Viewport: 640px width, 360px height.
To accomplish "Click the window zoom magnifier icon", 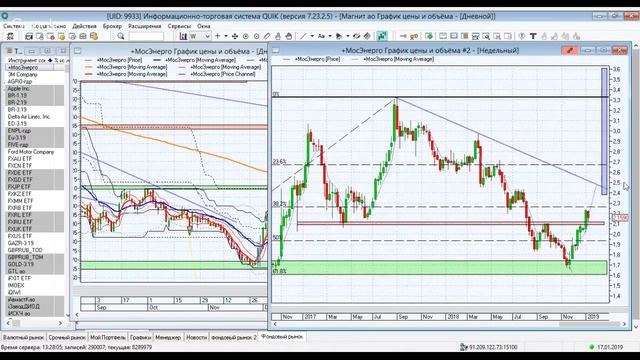I will pos(486,36).
